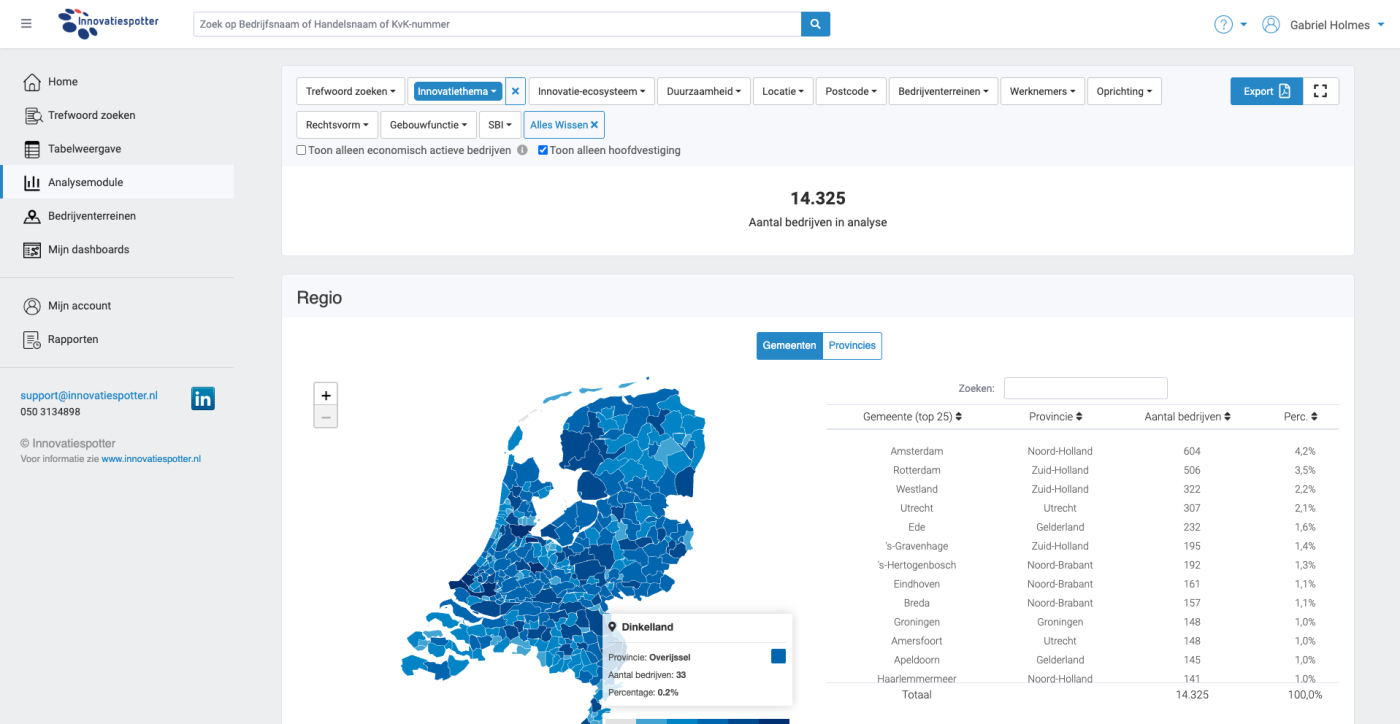Click the Zoeken table search field
Viewport: 1400px width, 724px height.
tap(1085, 388)
